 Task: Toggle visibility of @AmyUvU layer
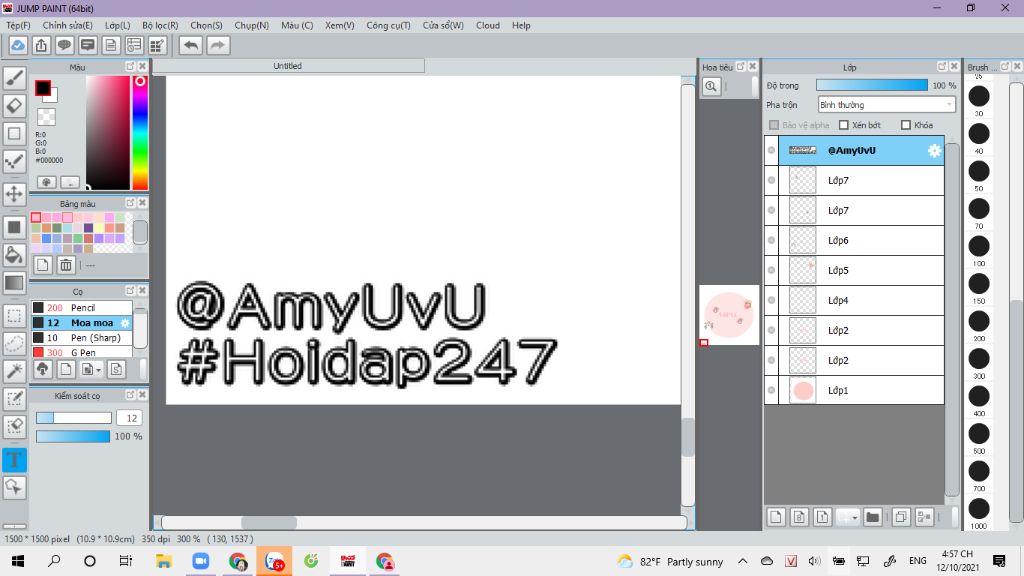coord(771,150)
